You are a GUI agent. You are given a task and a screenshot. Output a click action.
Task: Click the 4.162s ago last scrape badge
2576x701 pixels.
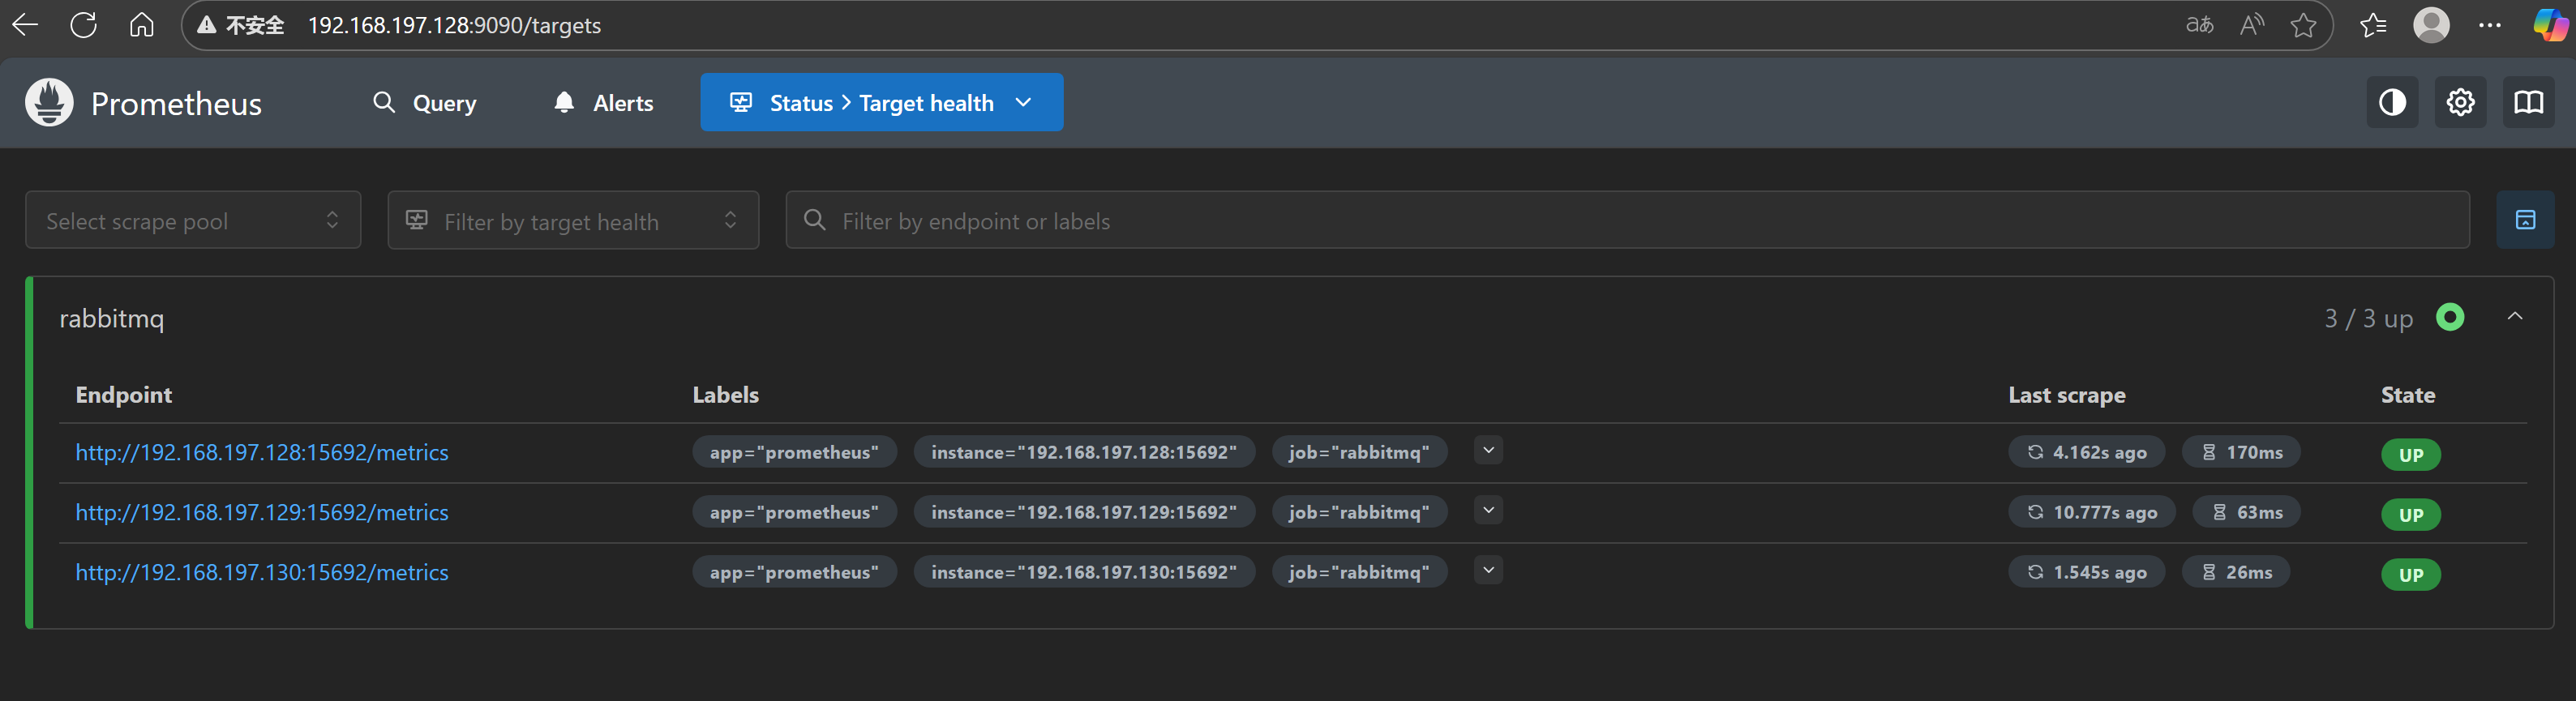point(2086,452)
